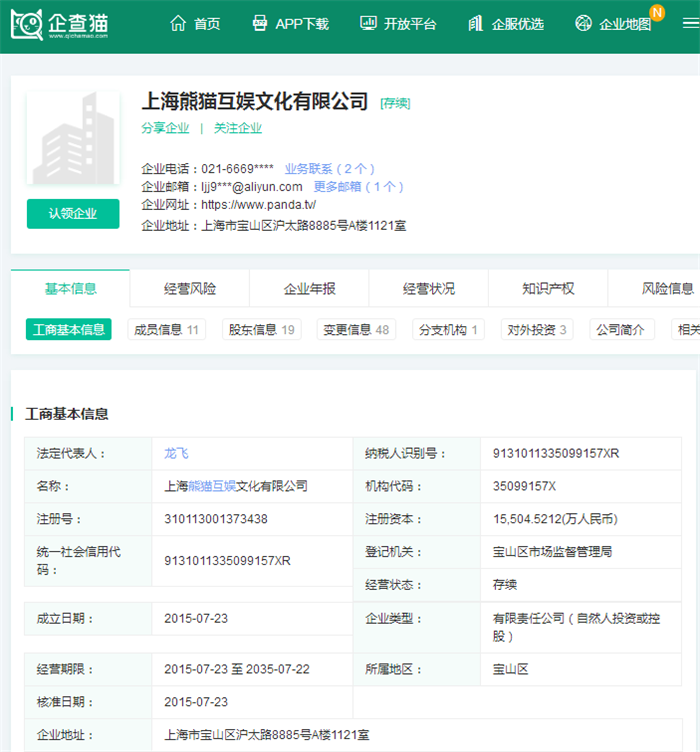This screenshot has width=700, height=752.
Task: Select the 工商基本信息 sub-tab button
Action: pyautogui.click(x=69, y=329)
